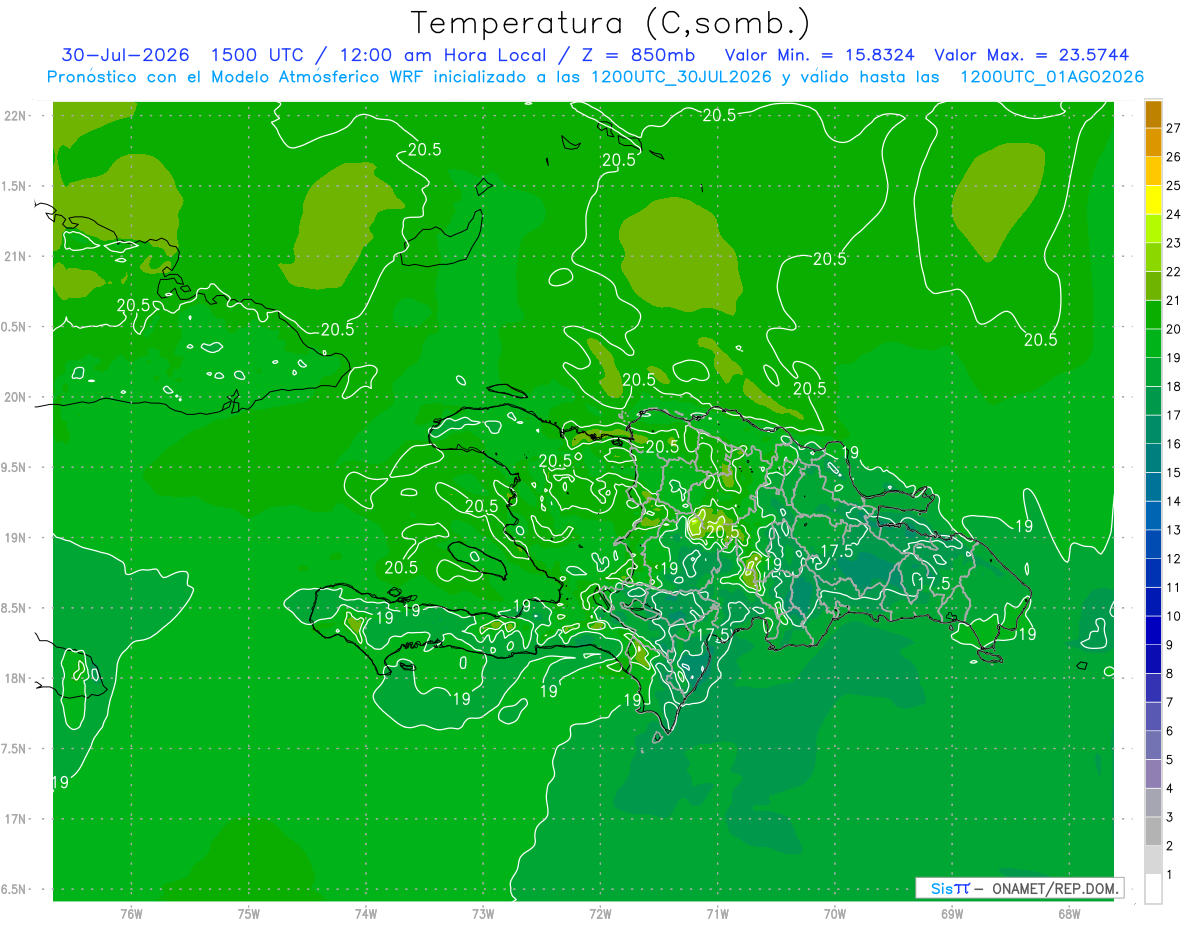Click the legend value '16' beside the color bar
Image resolution: width=1200 pixels, height=927 pixels.
1173,444
